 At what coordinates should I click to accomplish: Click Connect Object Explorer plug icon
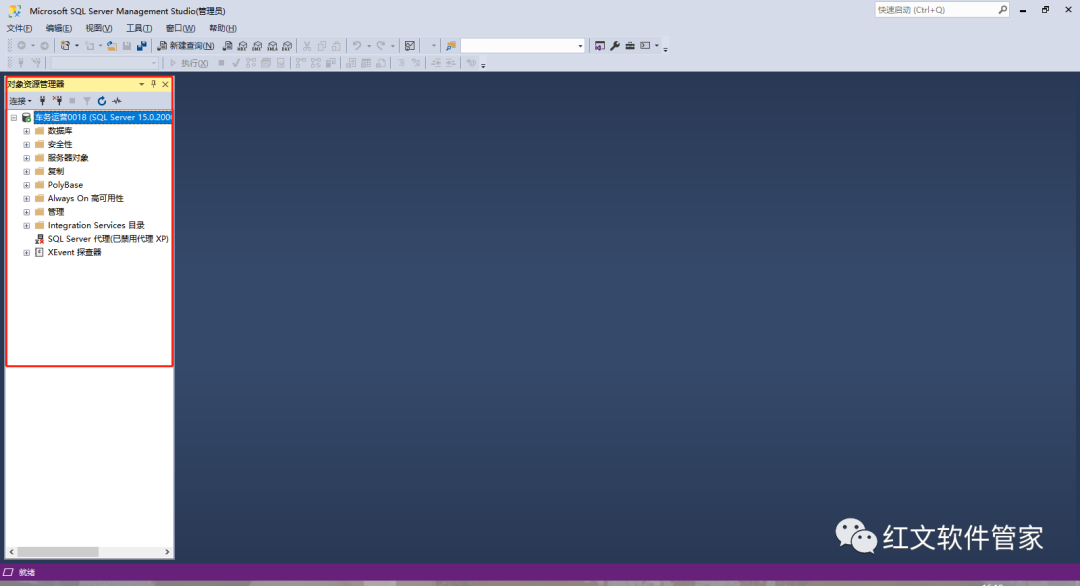pos(42,101)
